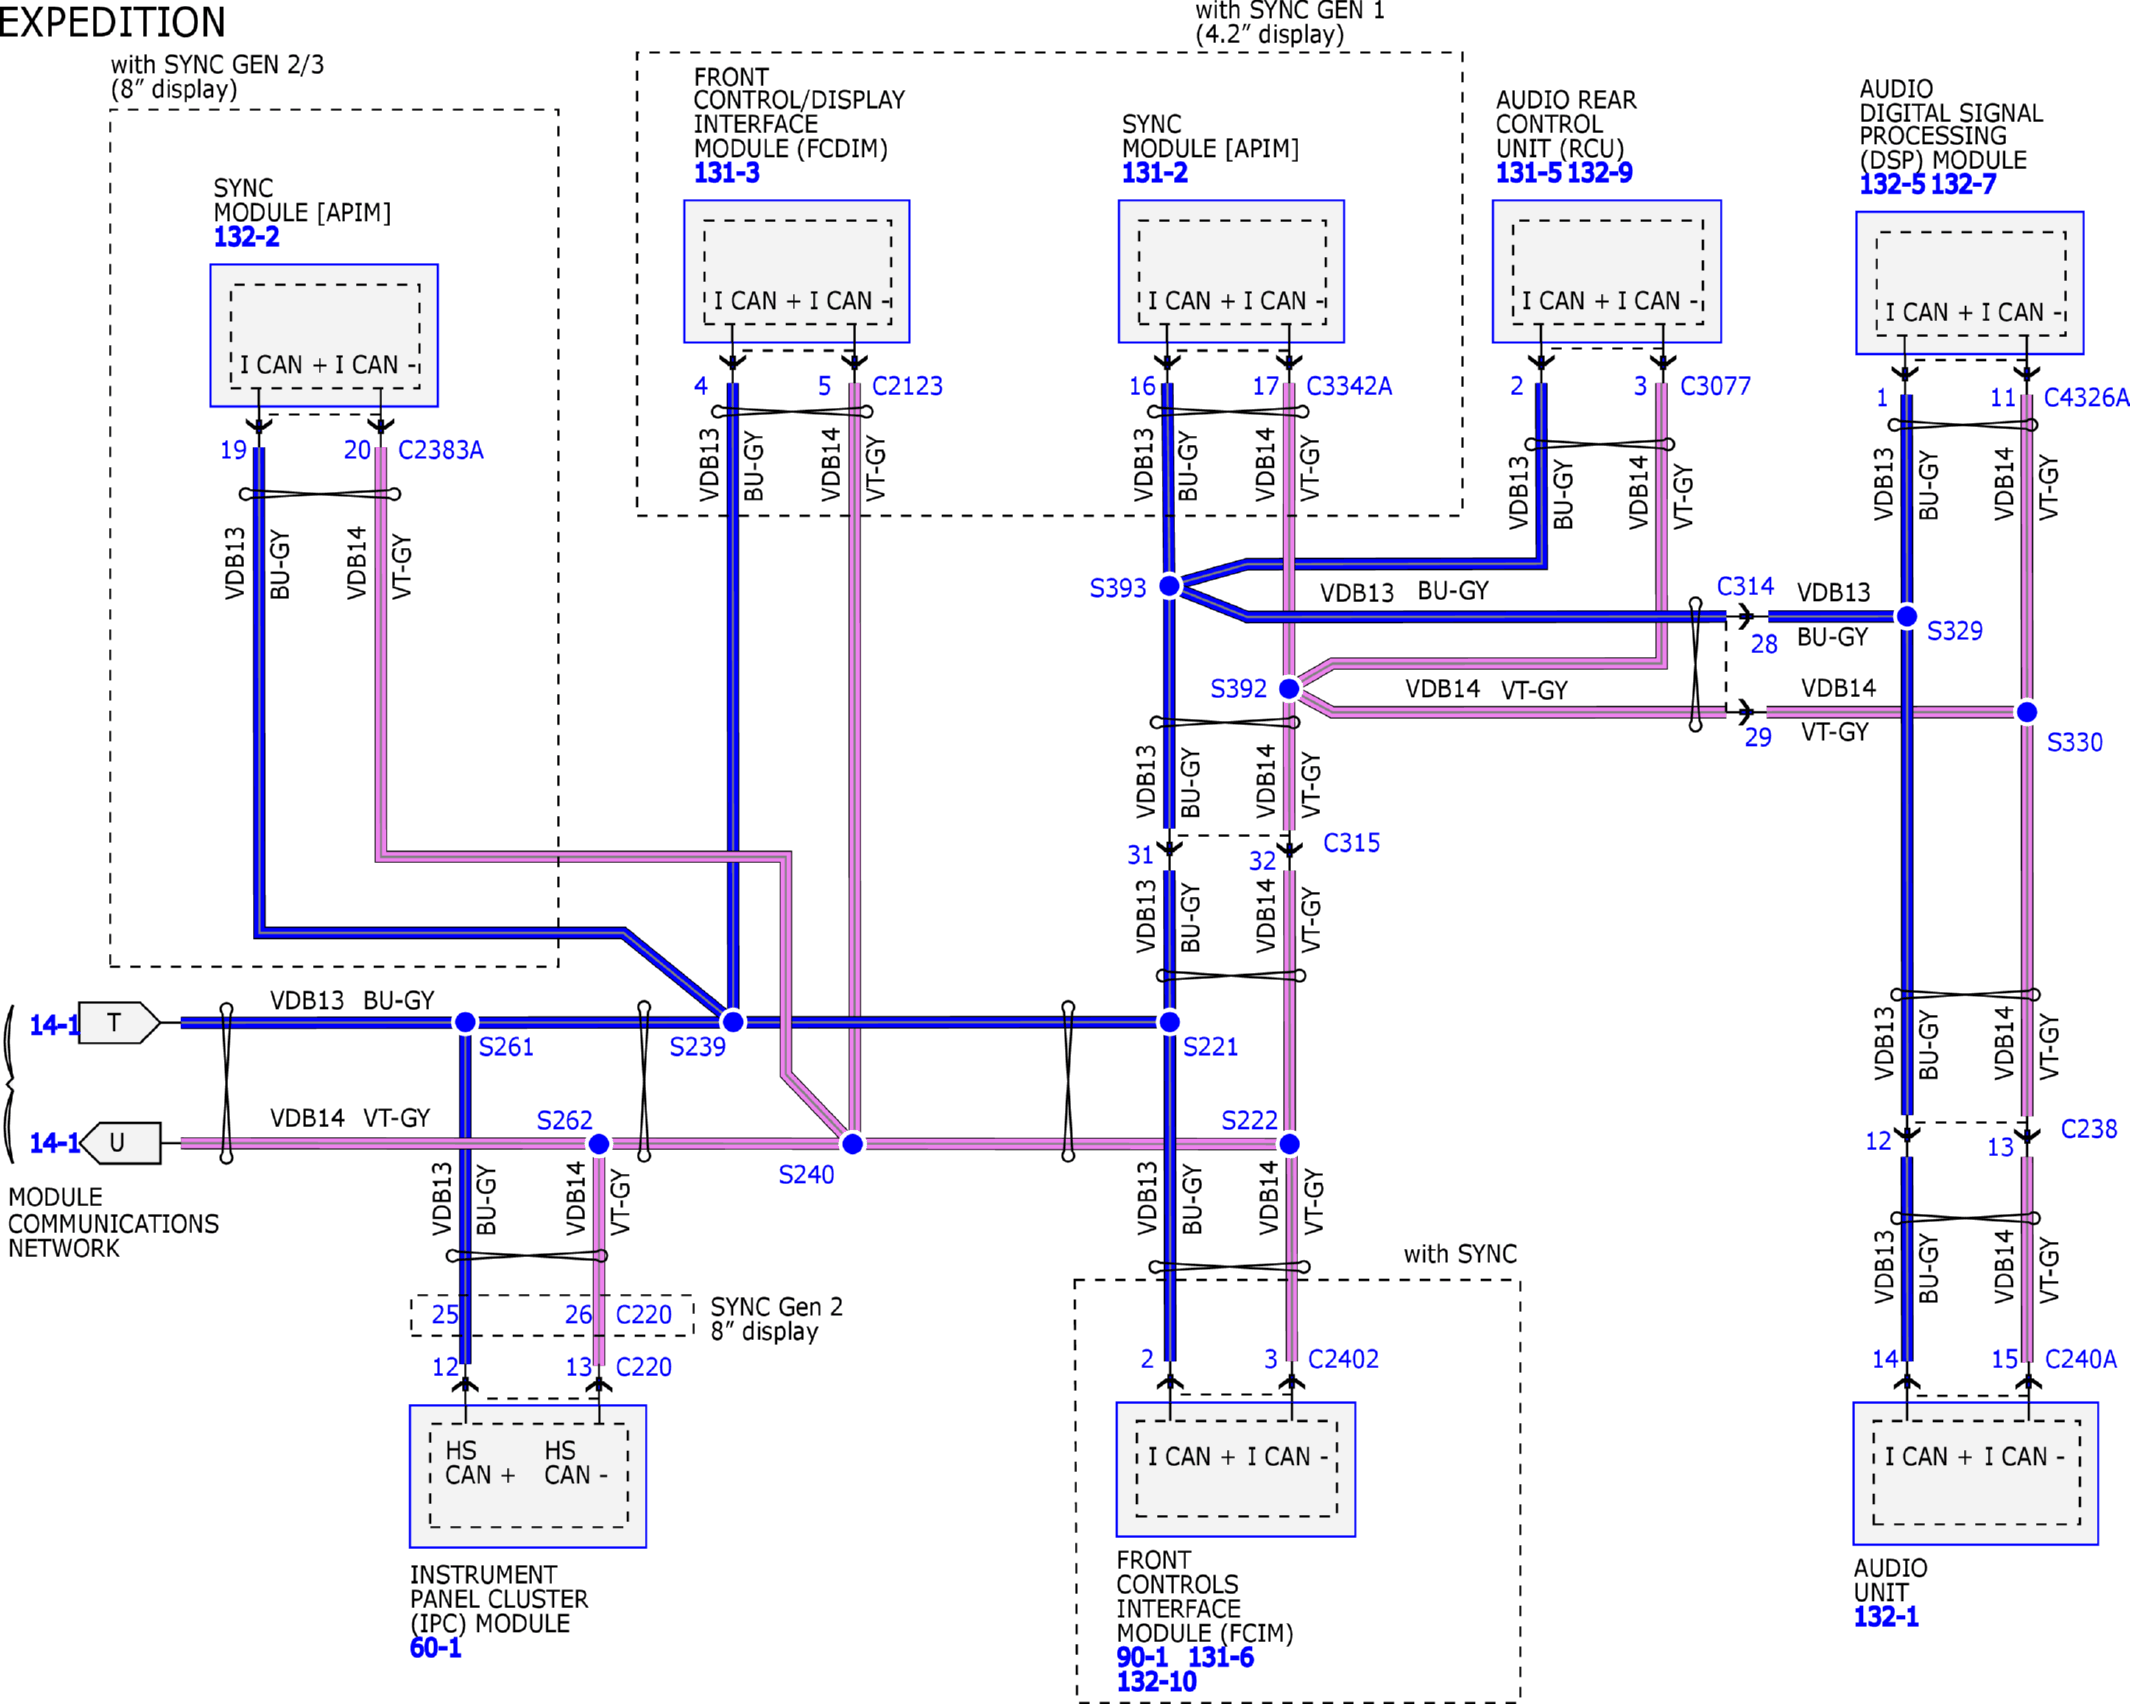Click the S240 splice dot
Image resolution: width=2130 pixels, height=1704 pixels.
851,1143
